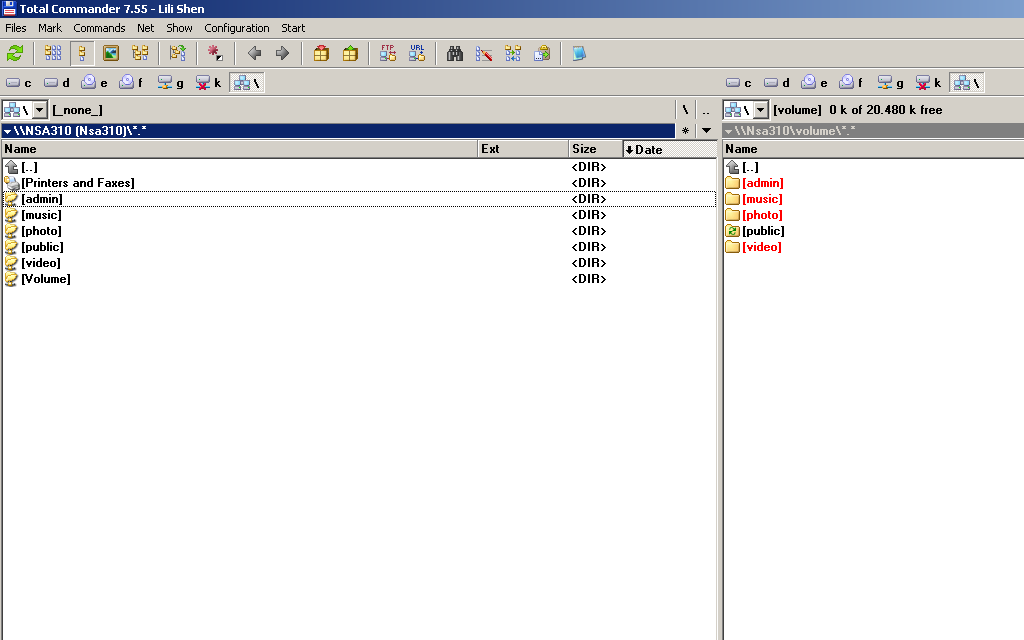Open the Net menu
1024x640 pixels.
(146, 28)
